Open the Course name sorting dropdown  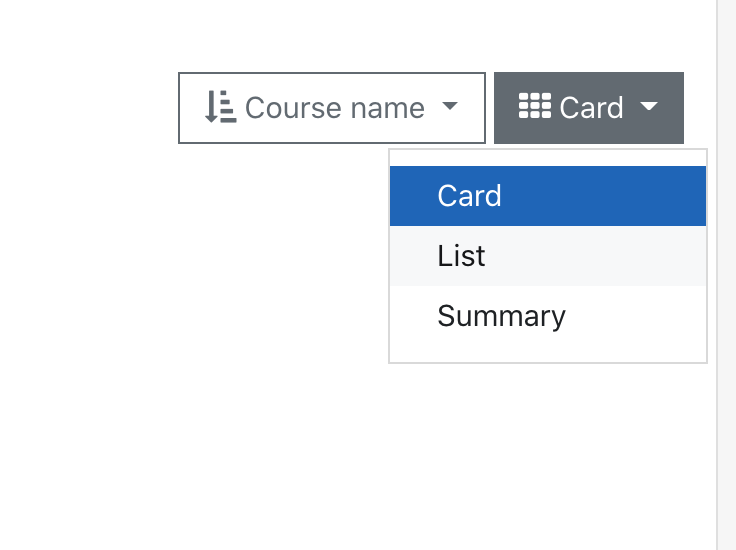[x=332, y=108]
